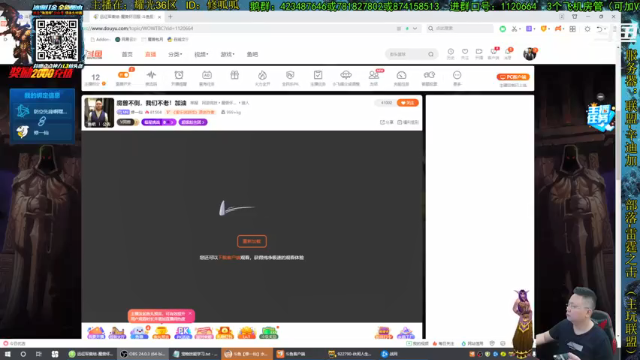Screen dimensions: 640x360
Task: Open the Douyu site logo link
Action: pos(94,54)
